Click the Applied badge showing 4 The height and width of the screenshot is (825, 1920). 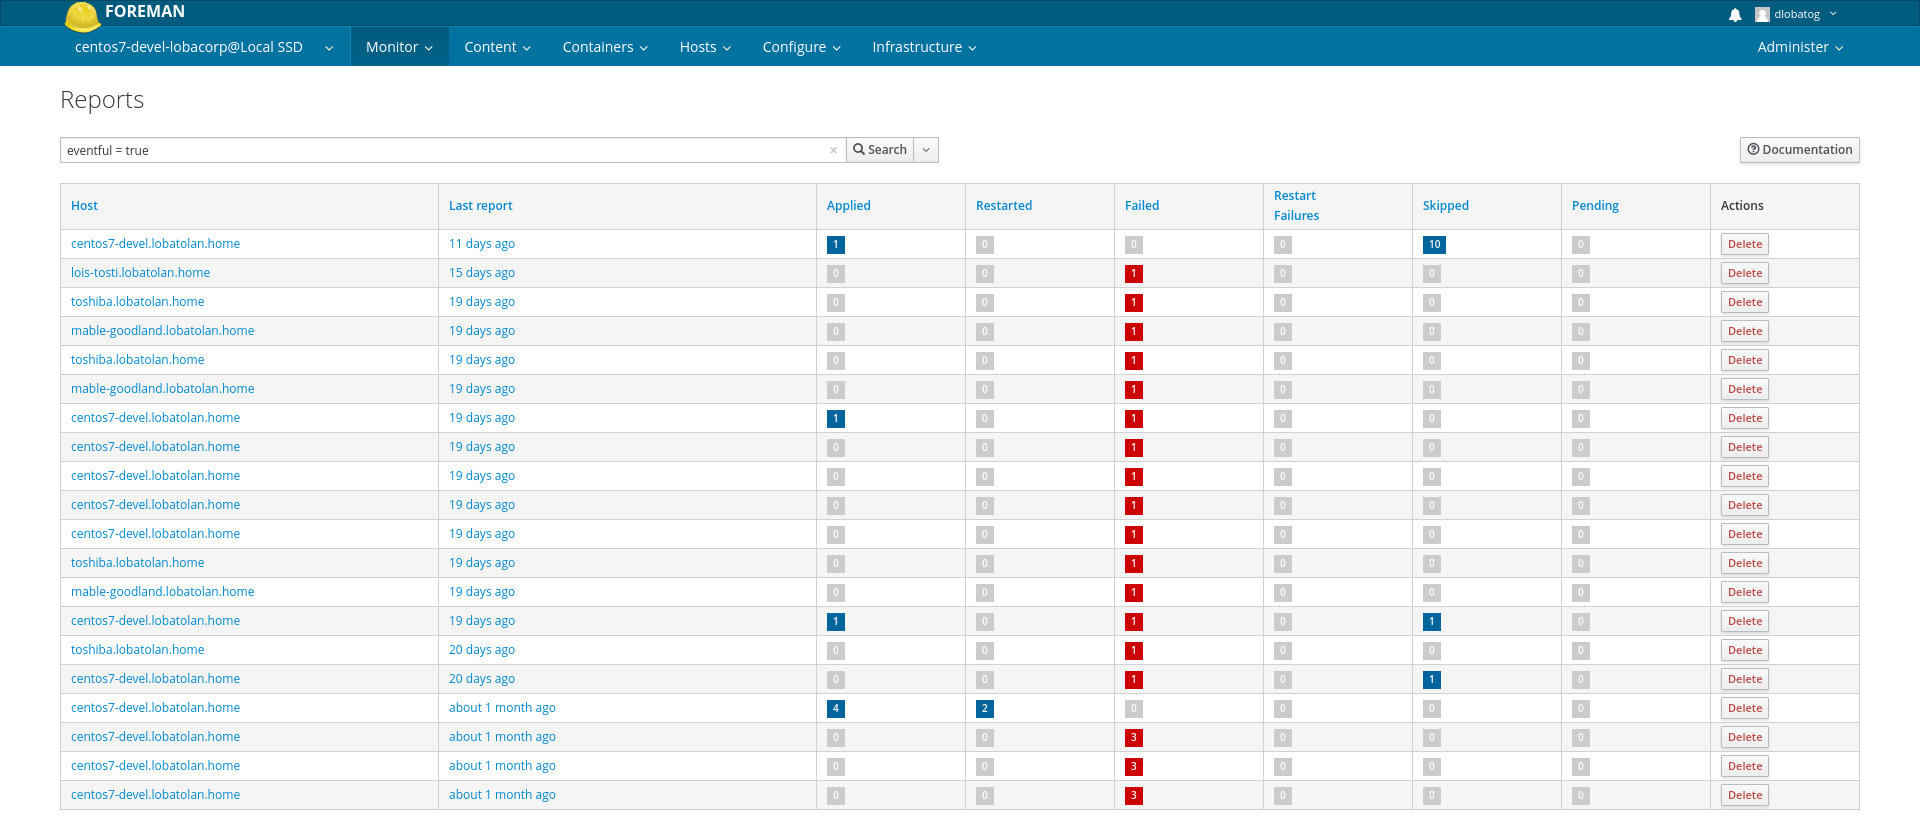[x=836, y=708]
